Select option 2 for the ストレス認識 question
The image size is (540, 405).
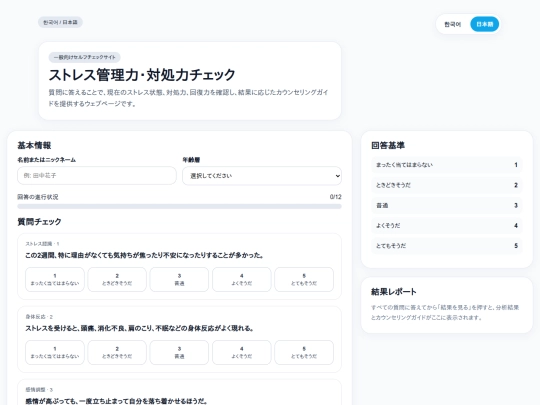(117, 279)
